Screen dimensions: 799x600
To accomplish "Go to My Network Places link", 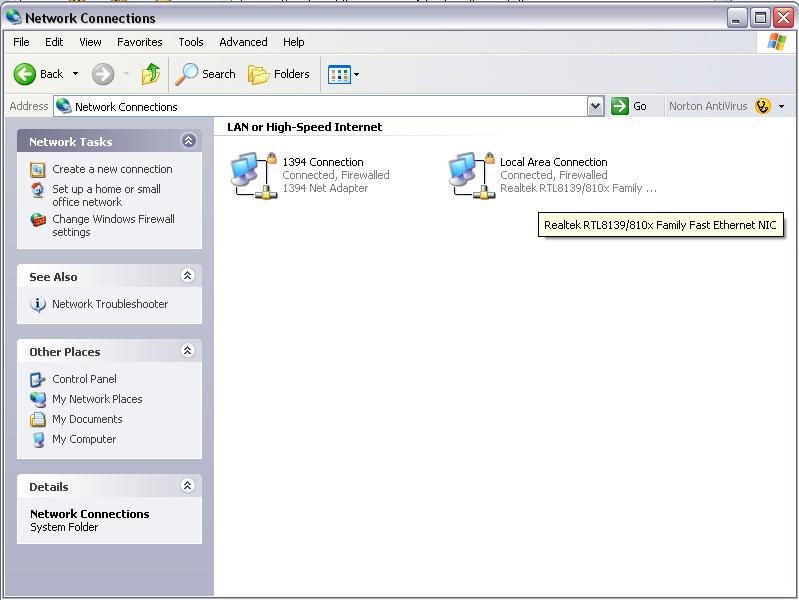I will [97, 399].
